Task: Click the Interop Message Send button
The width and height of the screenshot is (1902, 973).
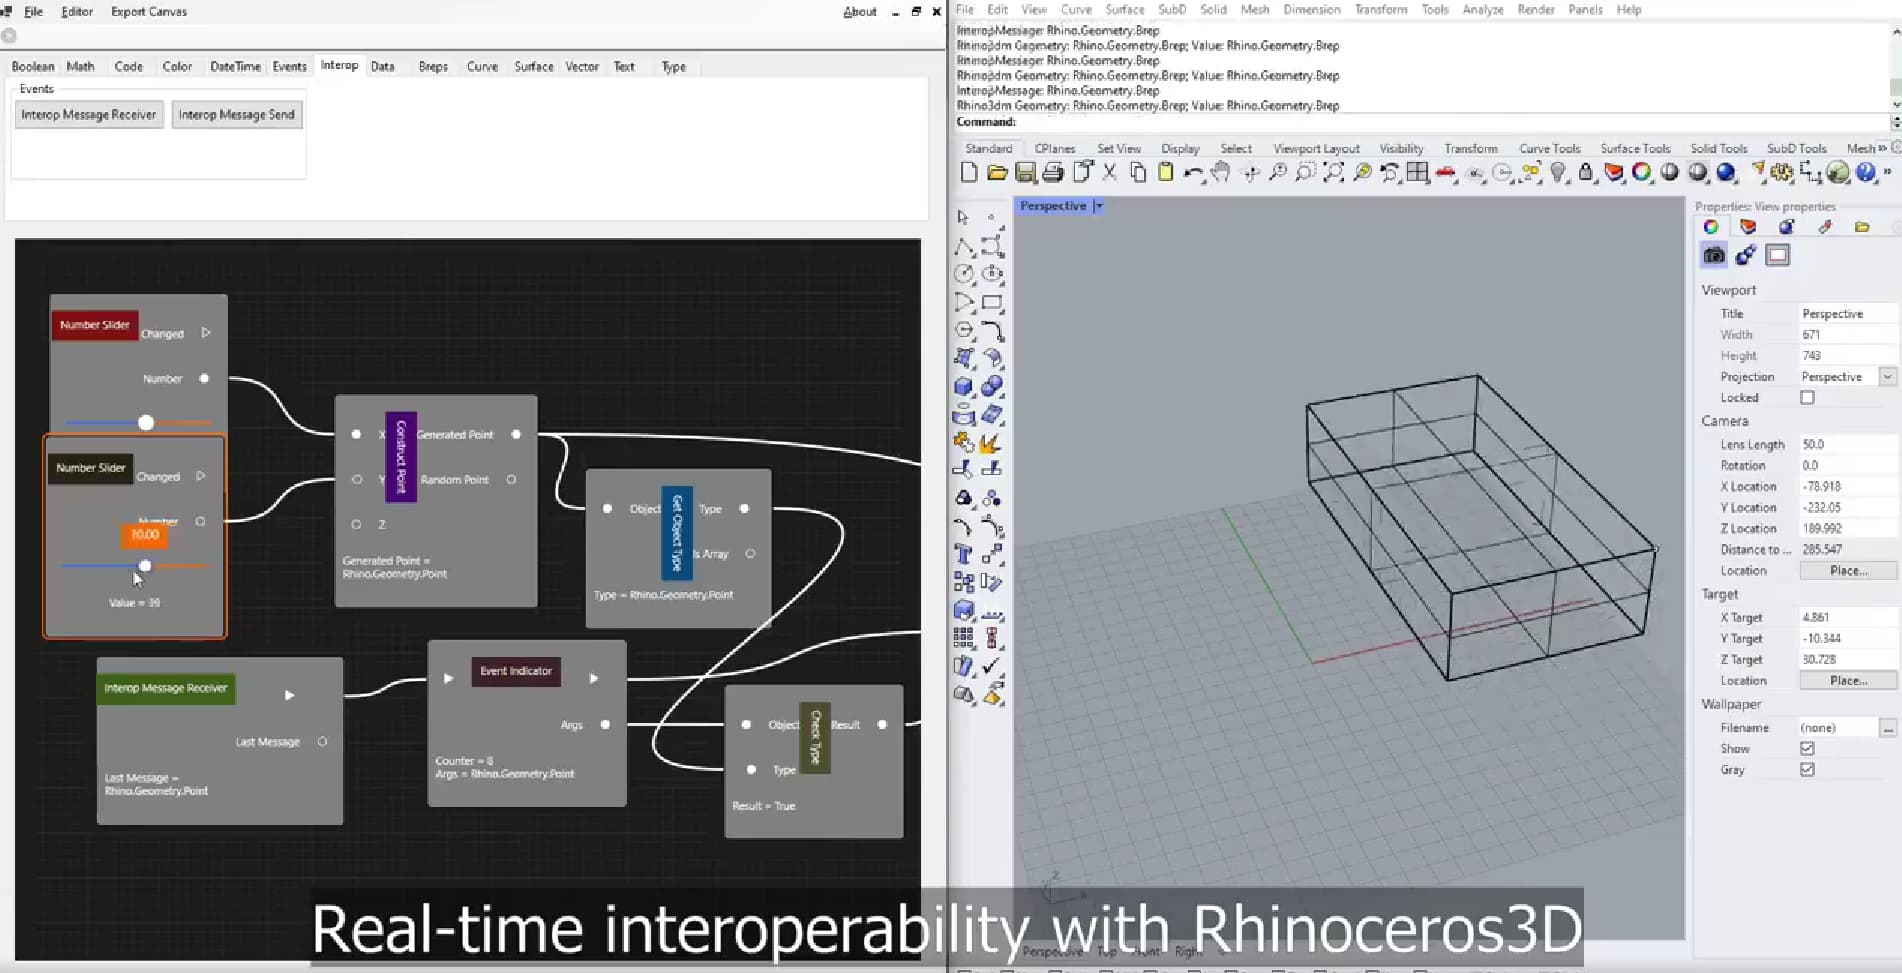Action: click(x=237, y=115)
